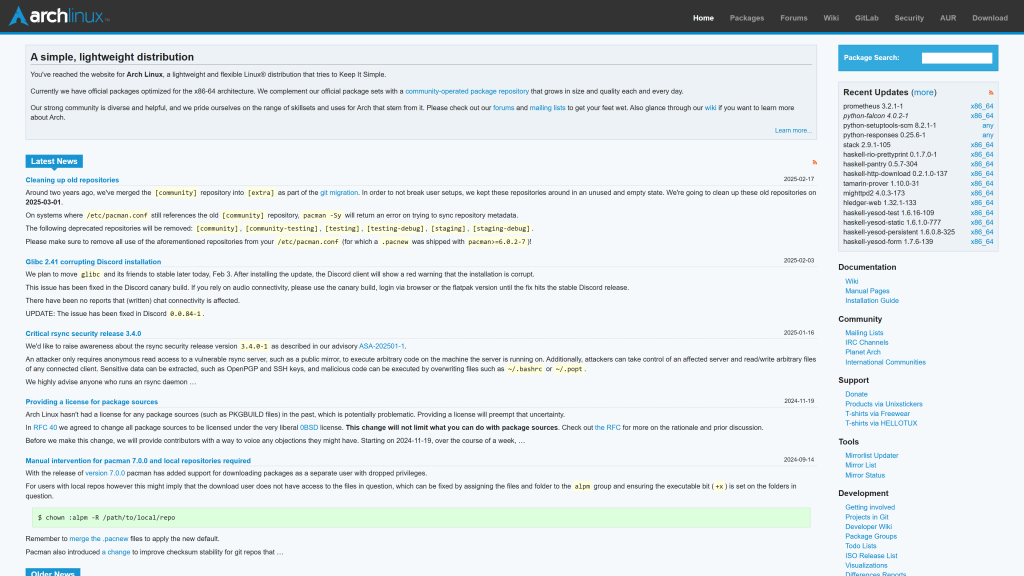
Task: Open Visualizations link
Action: point(866,566)
